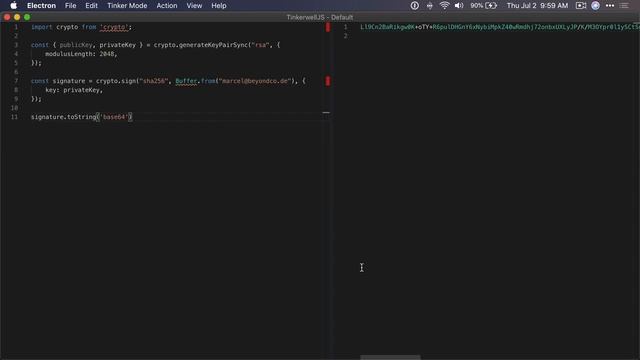Open the Wi-Fi status menu
This screenshot has height=360, width=640.
pos(444,6)
